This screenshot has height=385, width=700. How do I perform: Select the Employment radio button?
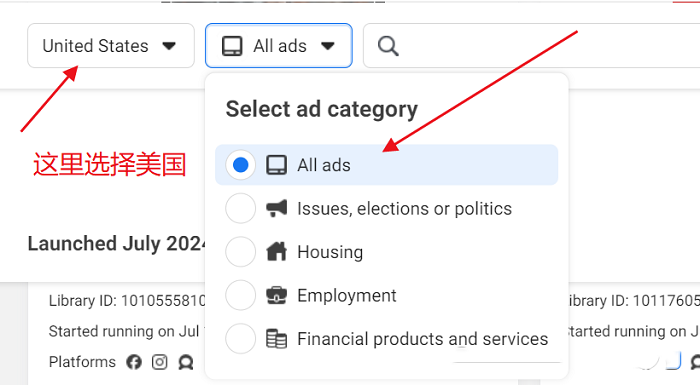tap(241, 295)
